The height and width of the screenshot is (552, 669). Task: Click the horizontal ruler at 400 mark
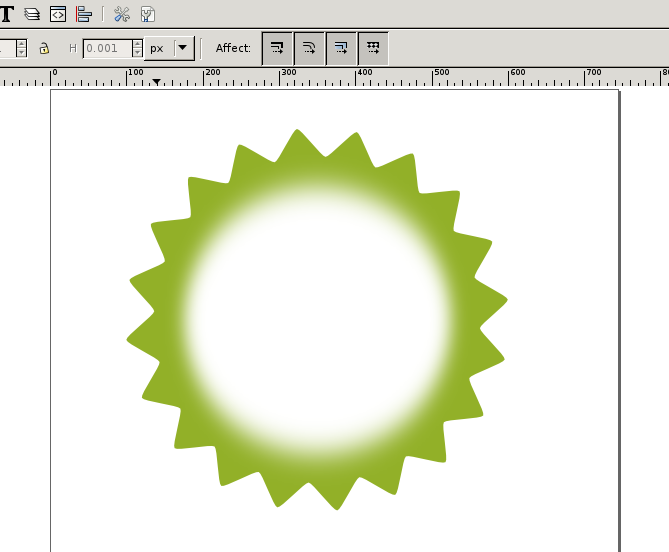pos(365,76)
